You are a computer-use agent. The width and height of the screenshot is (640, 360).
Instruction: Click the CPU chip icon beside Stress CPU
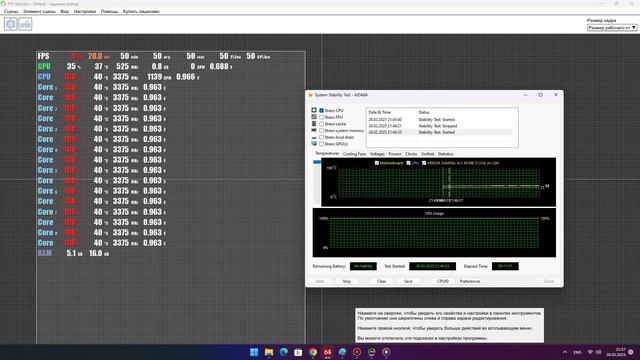(314, 110)
